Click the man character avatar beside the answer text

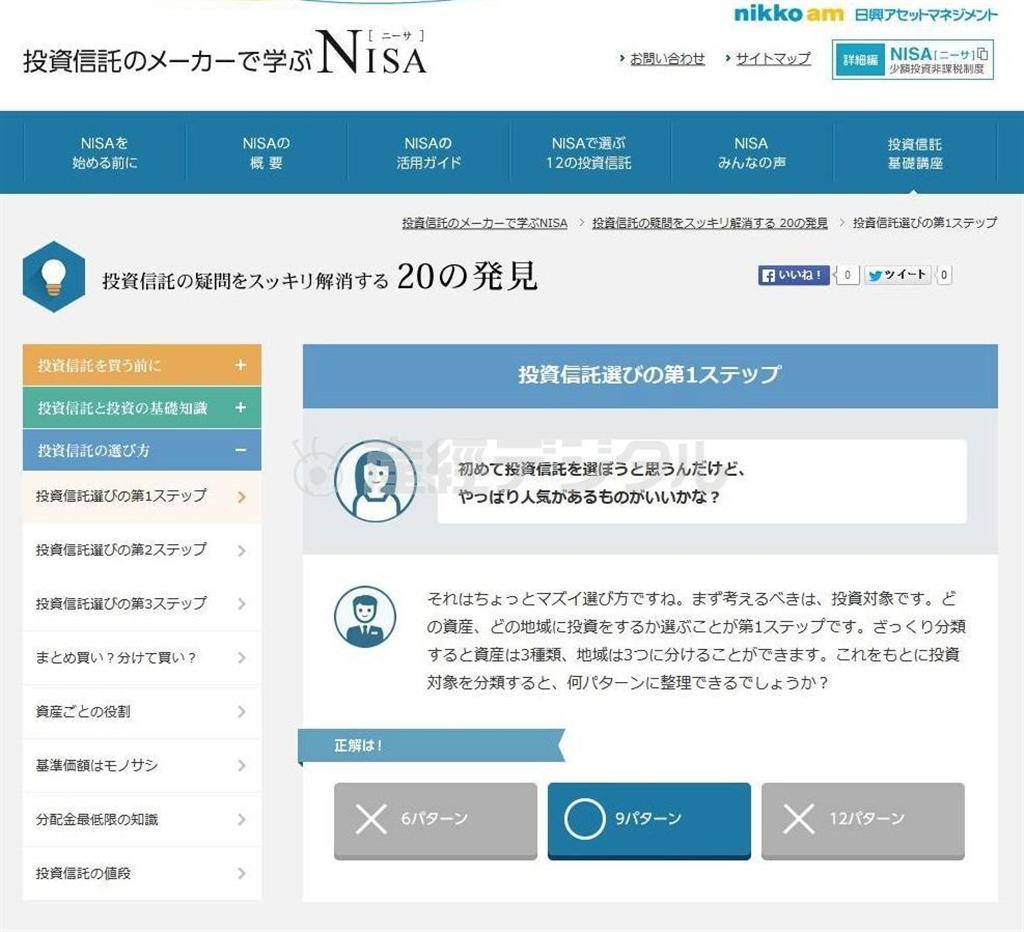pos(368,617)
